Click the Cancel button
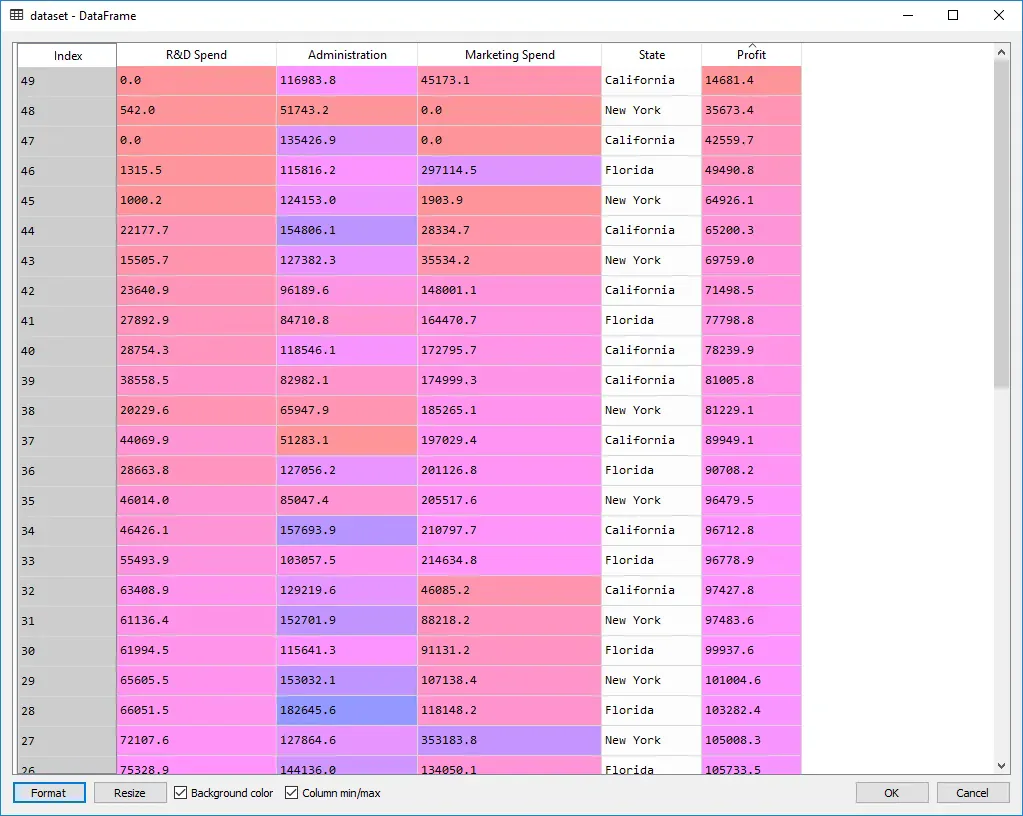 coord(972,793)
